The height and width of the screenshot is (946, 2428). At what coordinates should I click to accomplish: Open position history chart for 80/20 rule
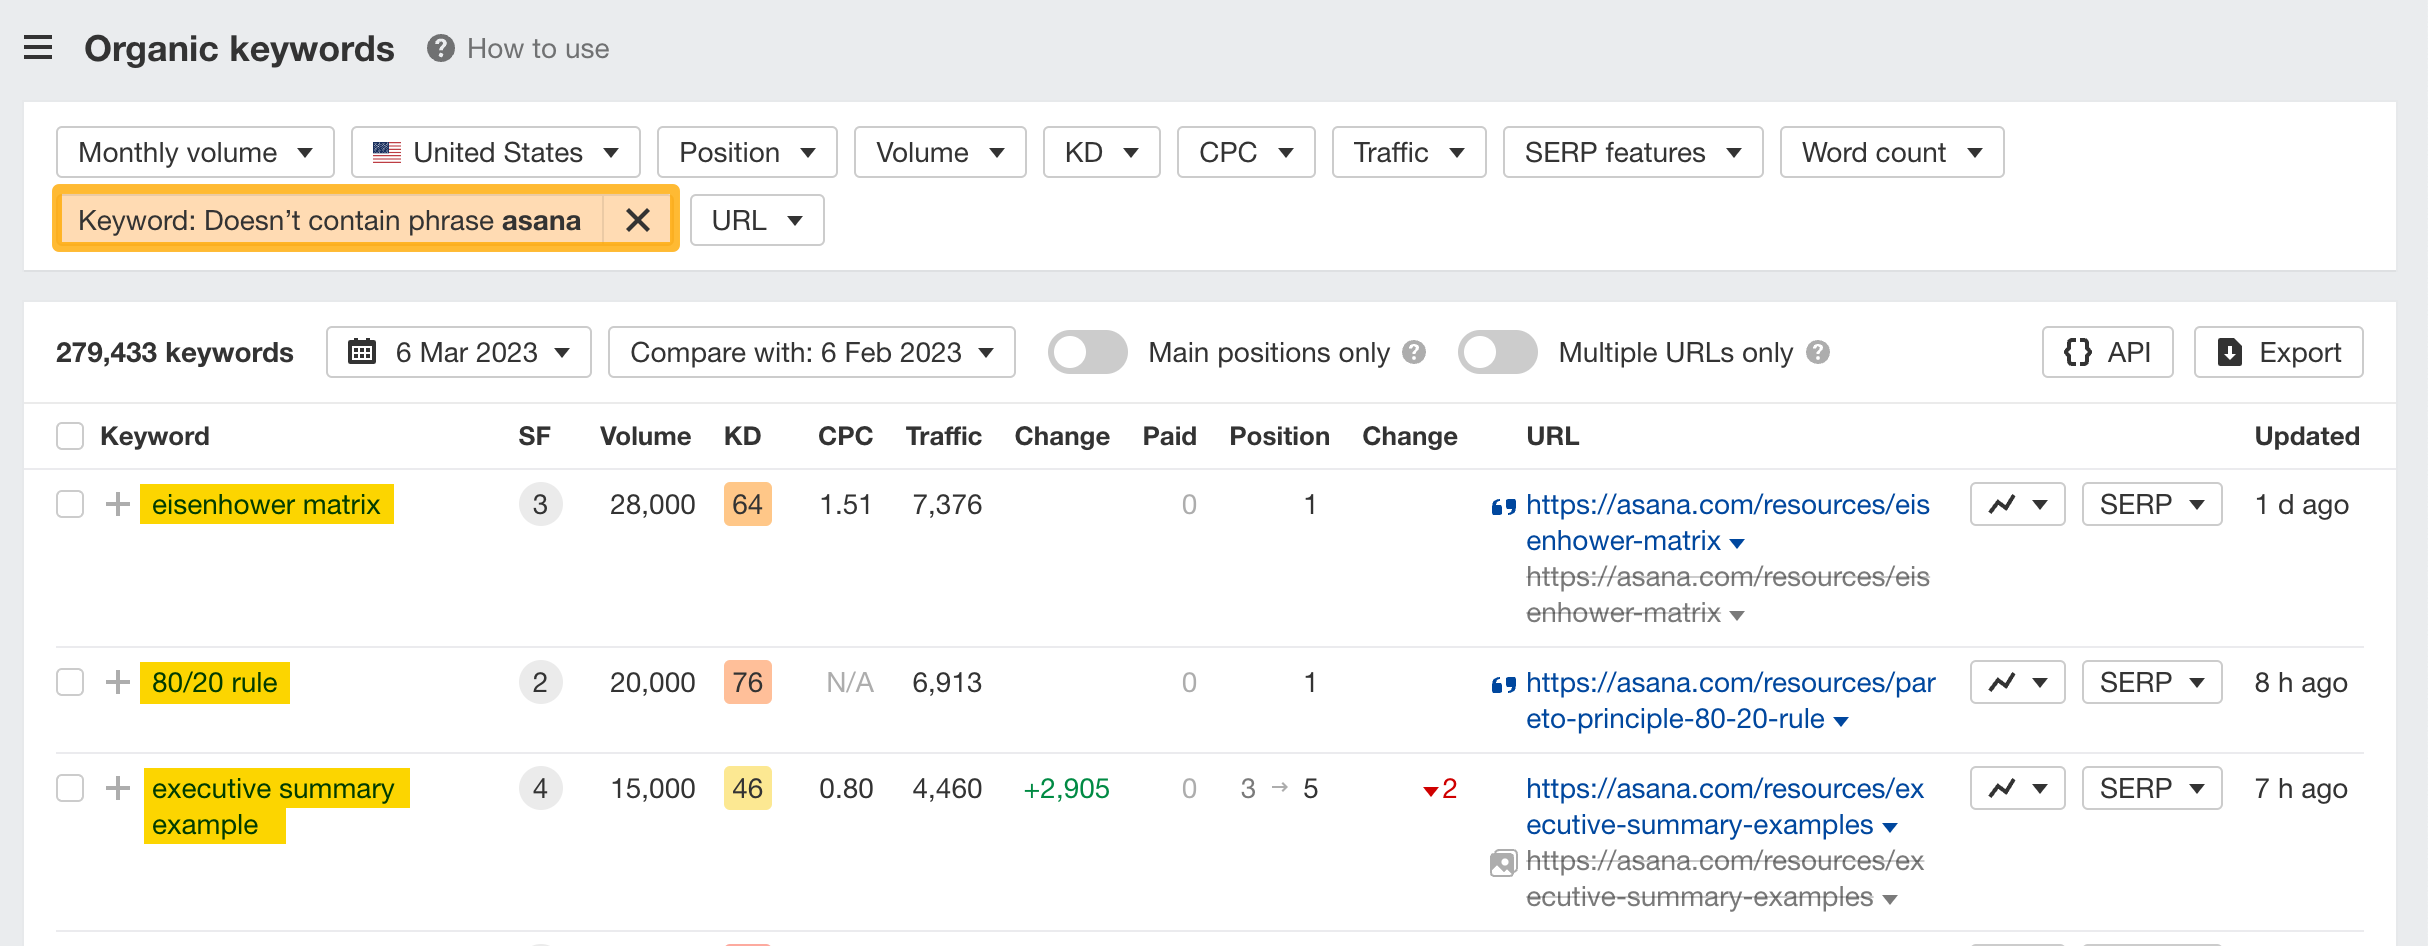(x=2017, y=682)
